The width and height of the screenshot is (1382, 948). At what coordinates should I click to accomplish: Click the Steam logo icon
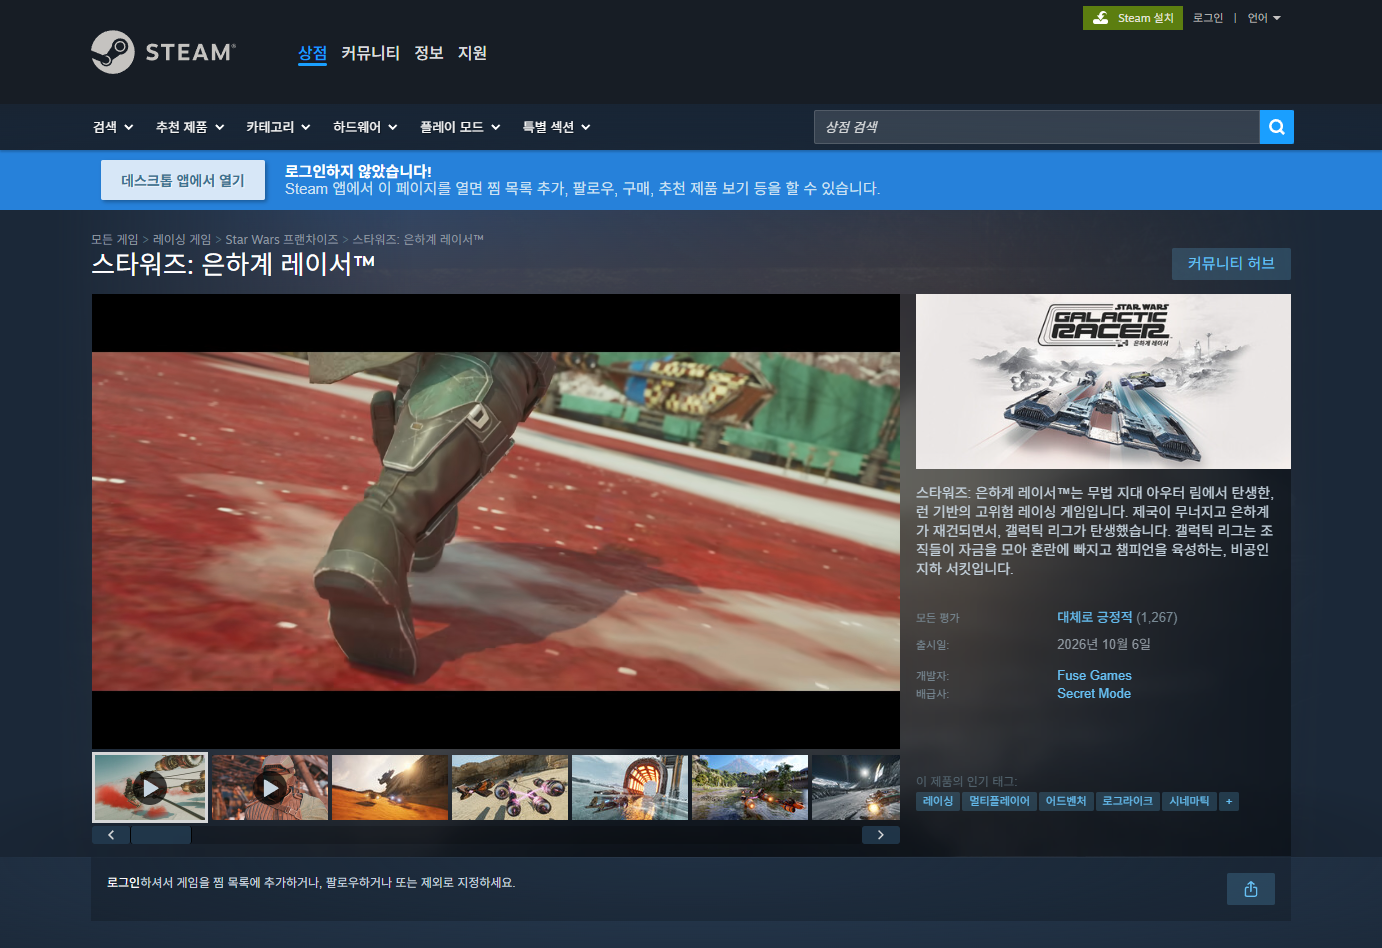pos(113,52)
